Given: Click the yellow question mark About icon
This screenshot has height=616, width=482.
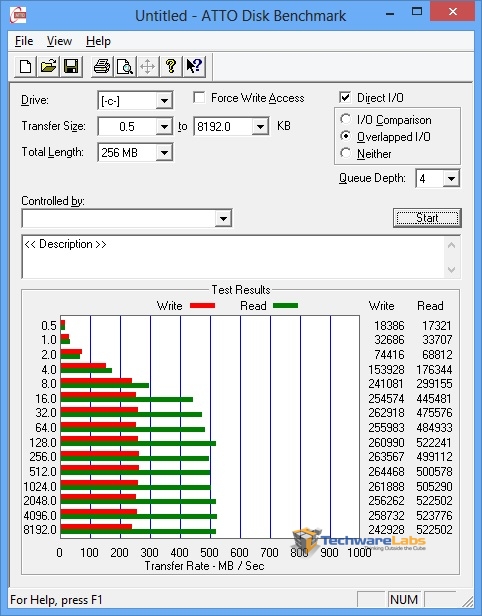Looking at the screenshot, I should (171, 66).
